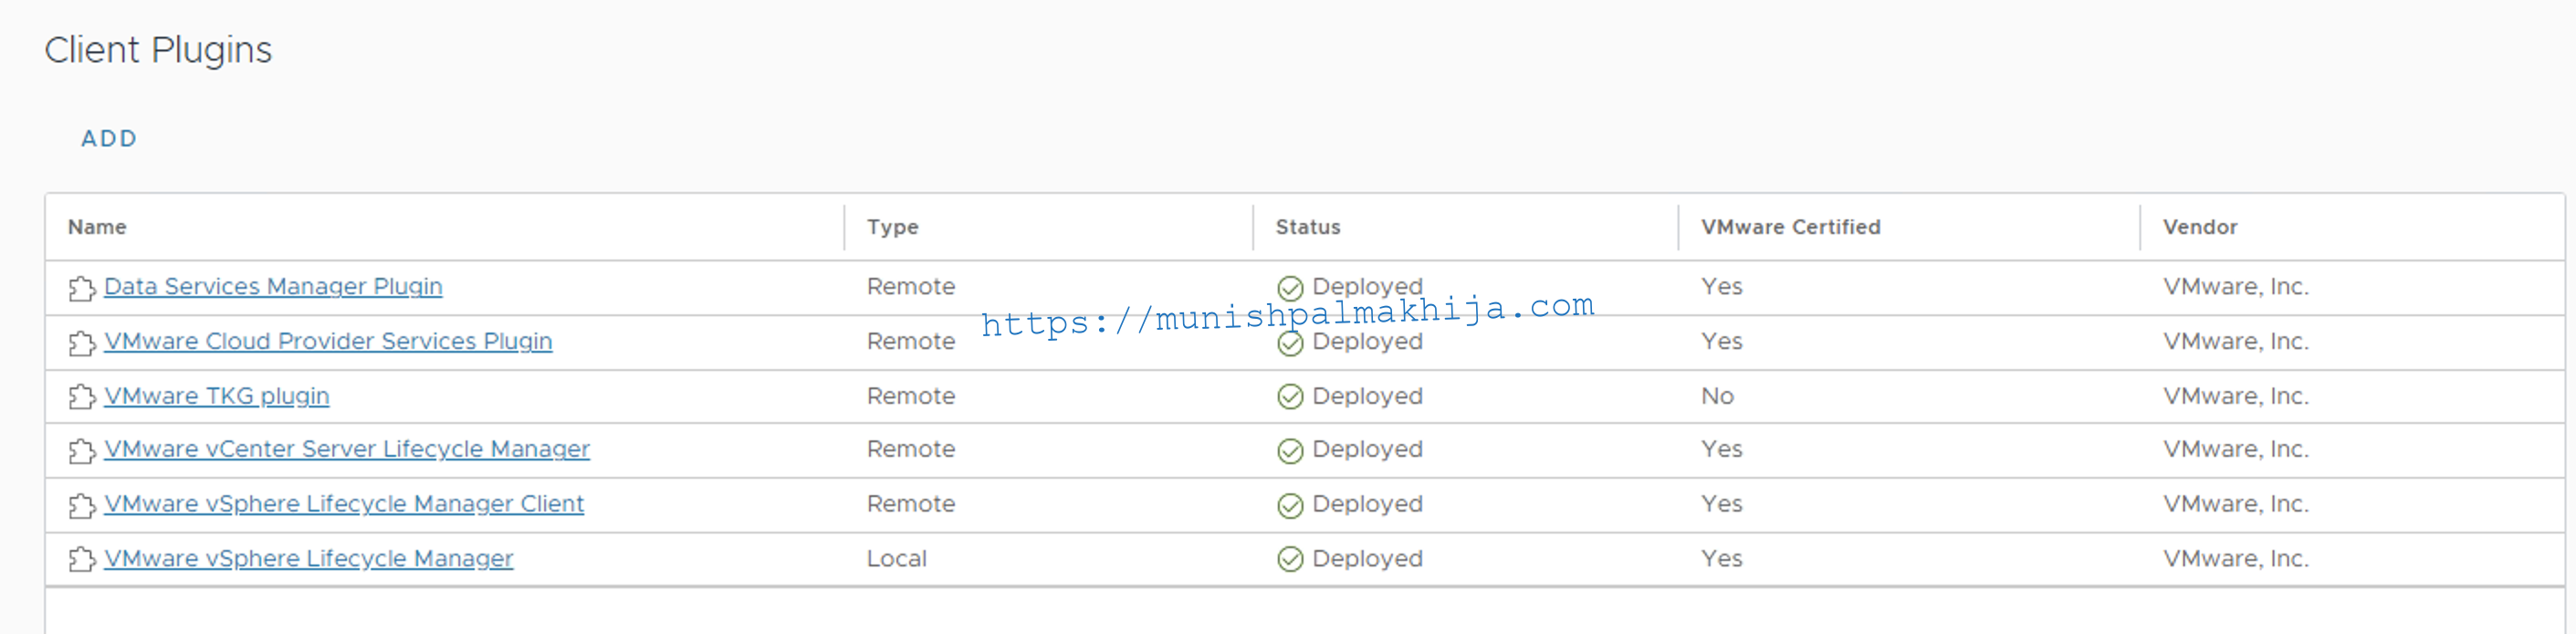Select 'Yes' certified cell in the Local row
The width and height of the screenshot is (2576, 634).
click(x=1721, y=559)
